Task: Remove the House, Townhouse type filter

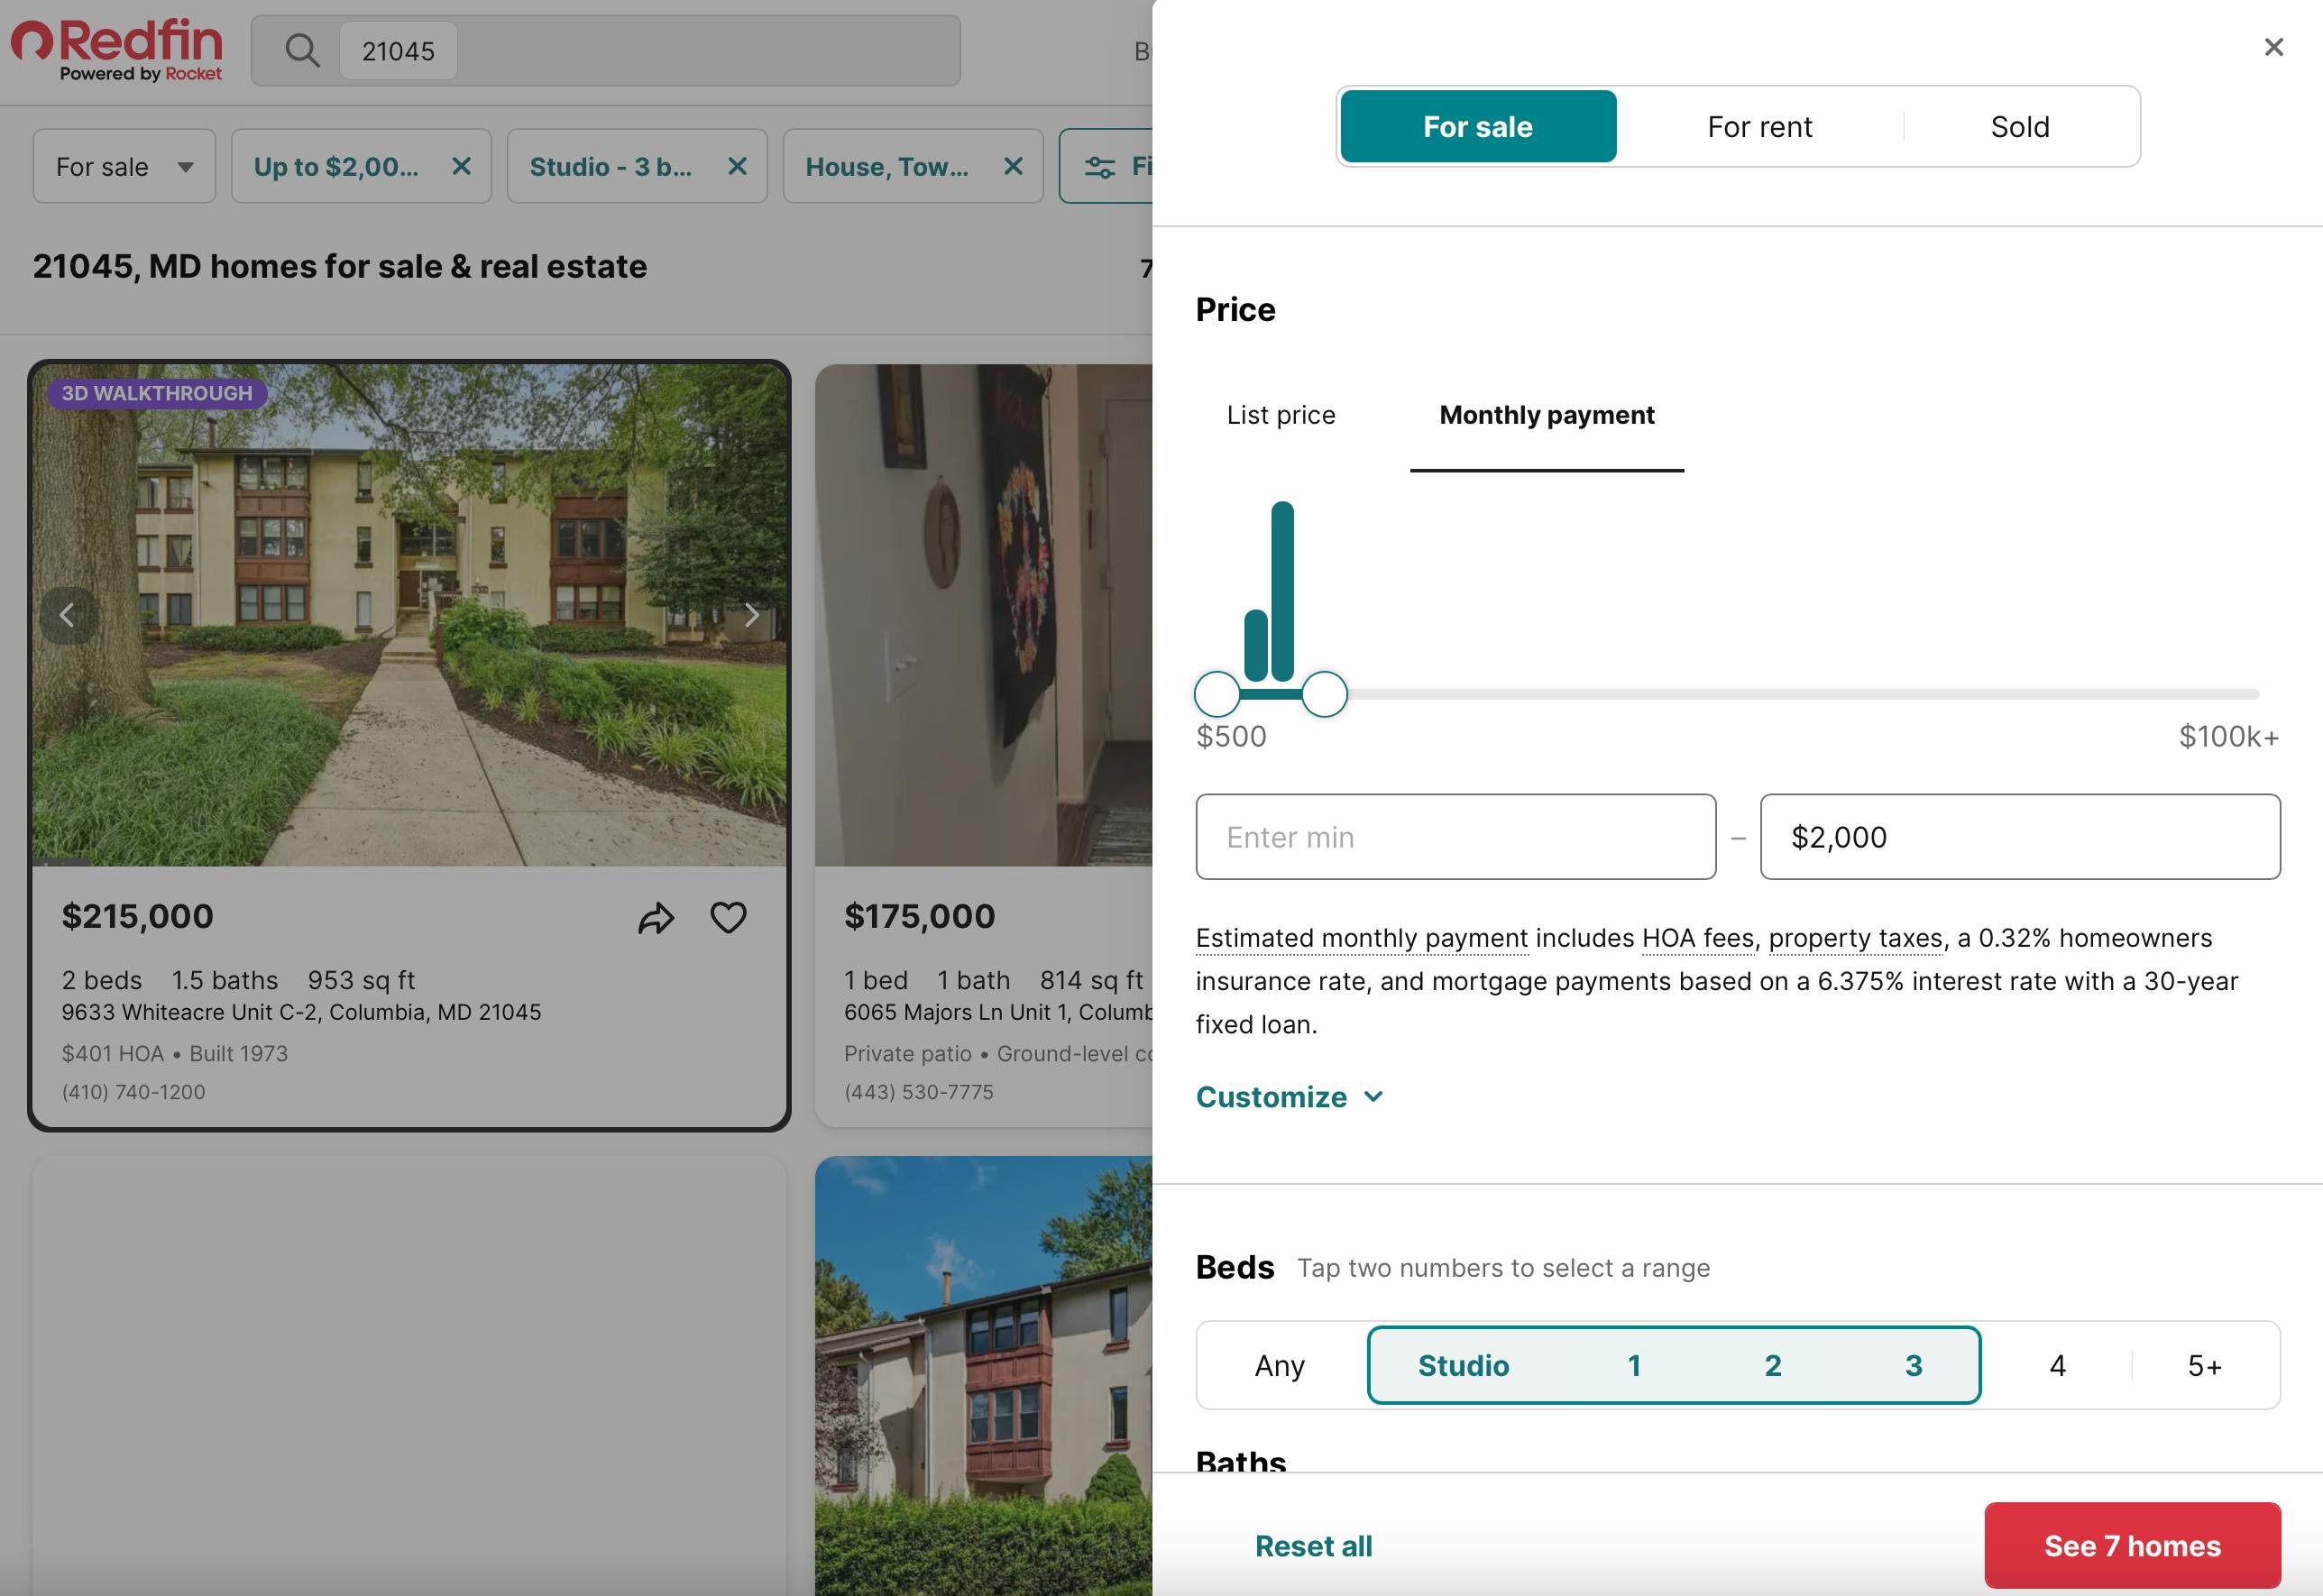Action: [x=1013, y=166]
